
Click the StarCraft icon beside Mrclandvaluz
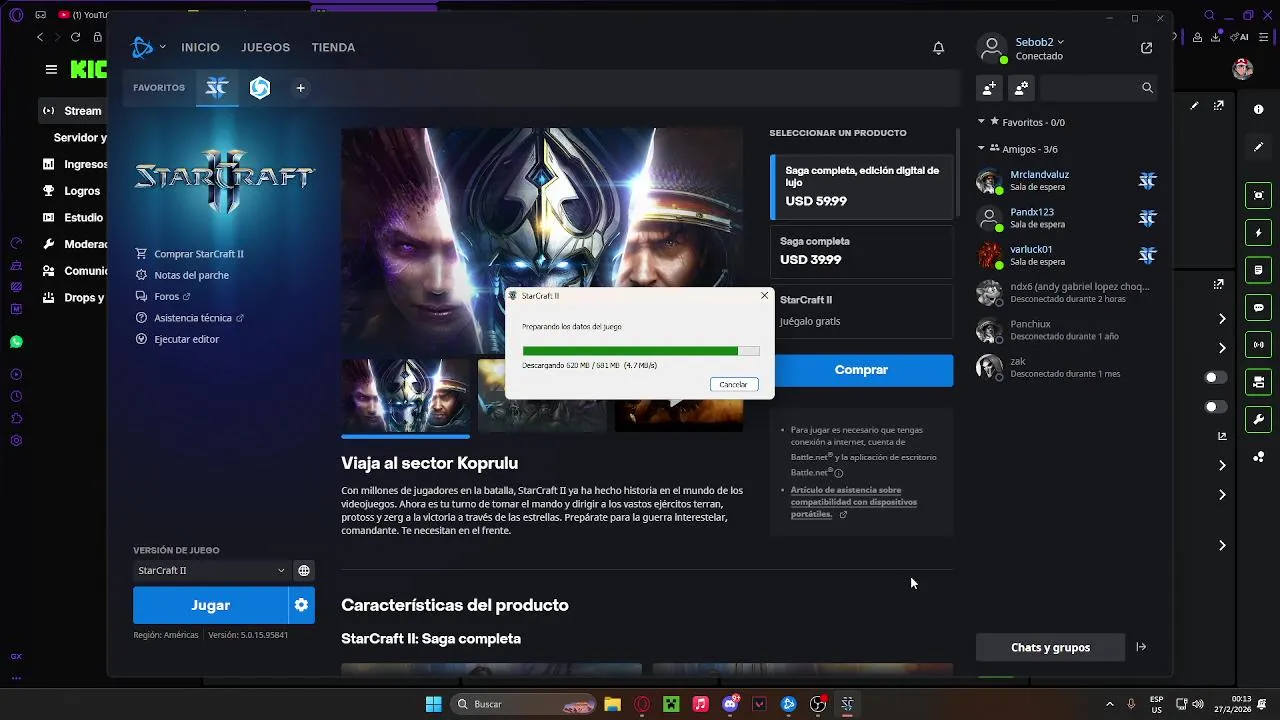(1147, 181)
